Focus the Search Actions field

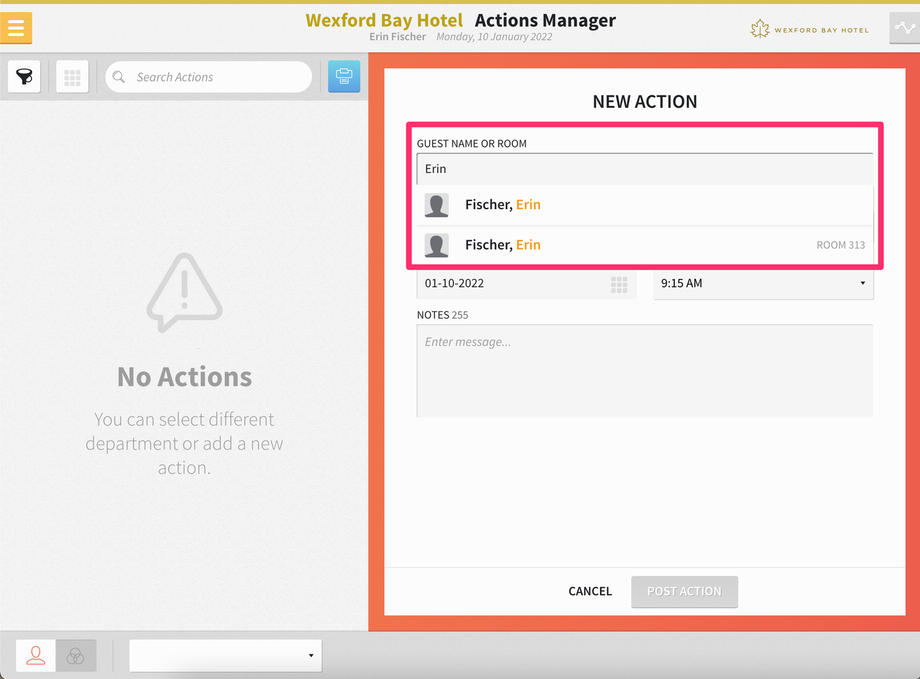(x=208, y=77)
